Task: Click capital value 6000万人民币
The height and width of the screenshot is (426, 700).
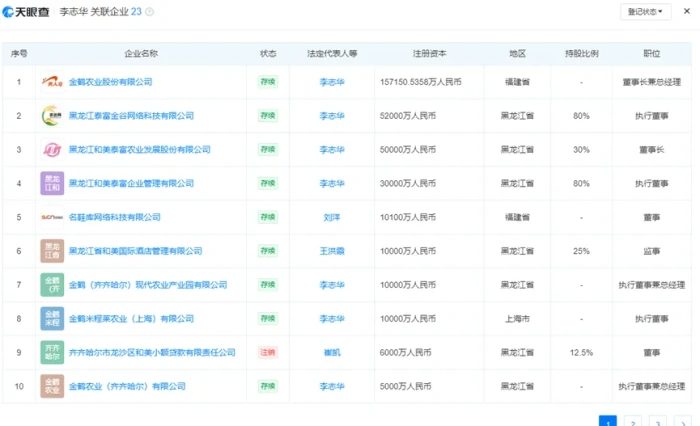Action: coord(405,352)
